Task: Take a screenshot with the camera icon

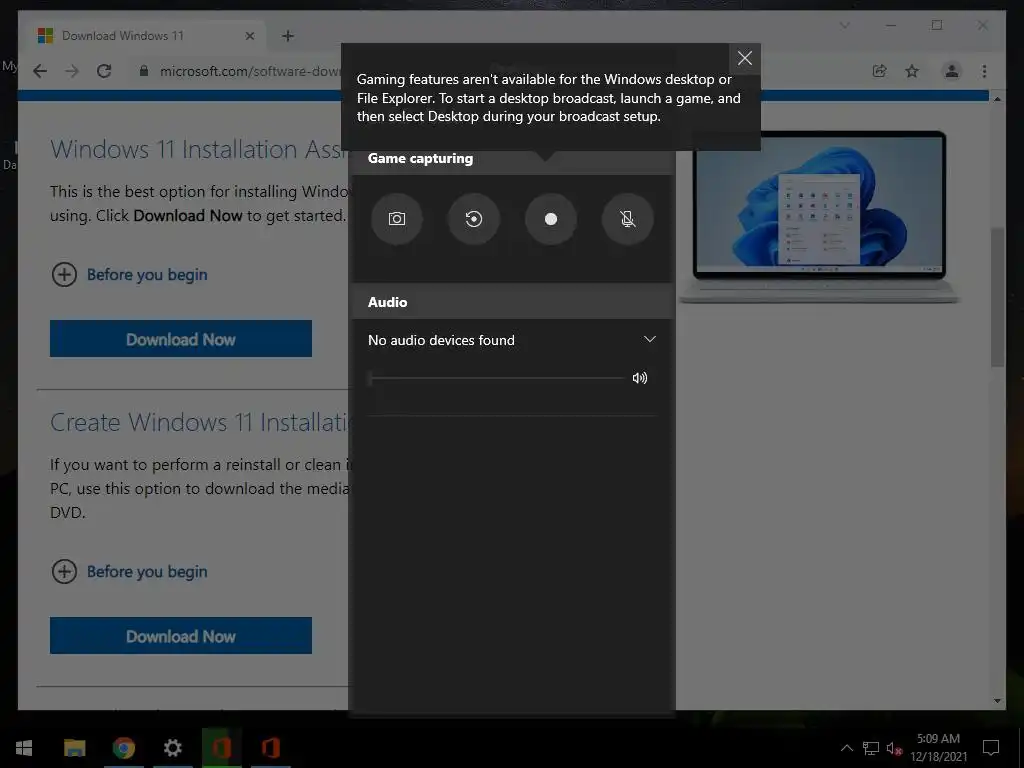Action: (396, 219)
